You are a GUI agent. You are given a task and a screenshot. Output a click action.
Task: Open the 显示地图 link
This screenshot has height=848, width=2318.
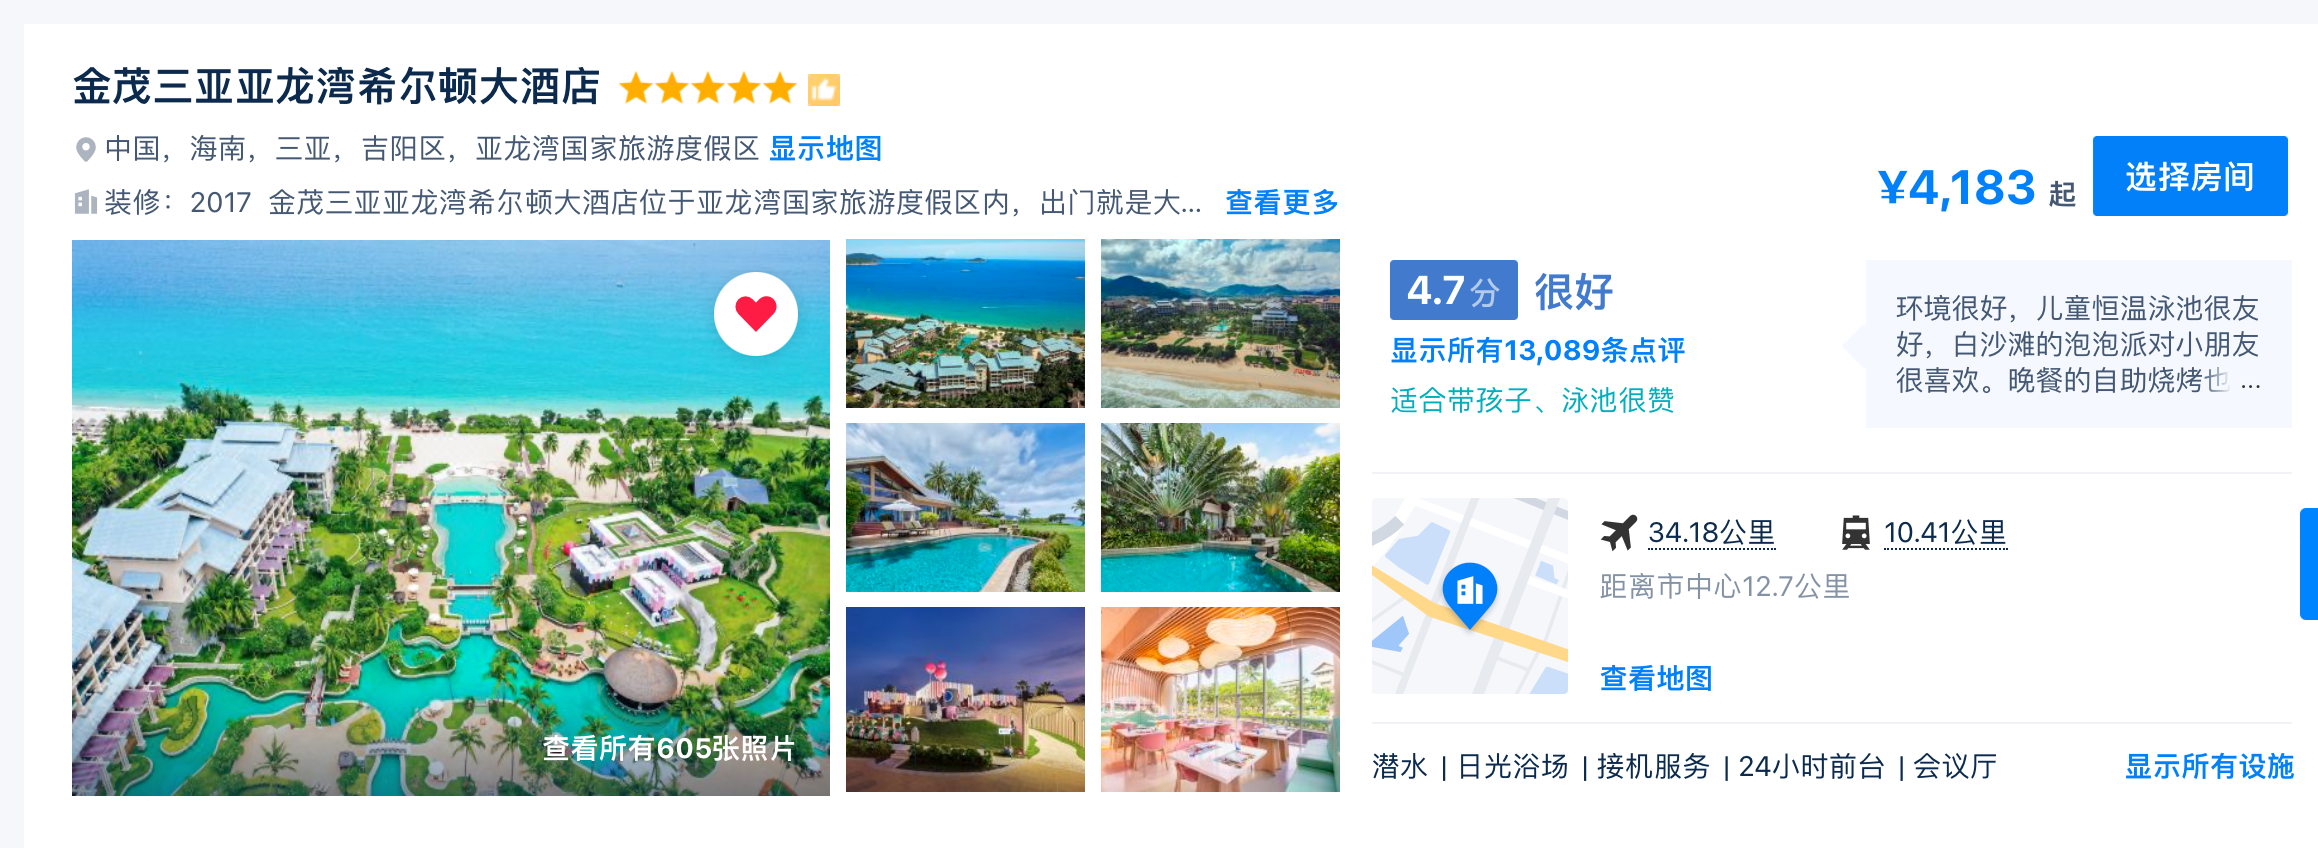pyautogui.click(x=826, y=149)
